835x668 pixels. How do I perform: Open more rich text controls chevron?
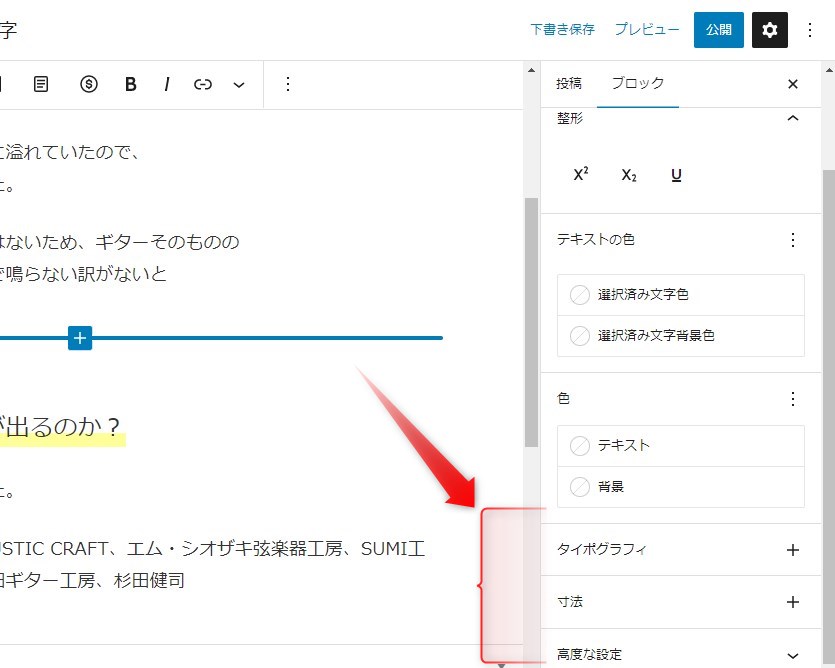pyautogui.click(x=239, y=85)
